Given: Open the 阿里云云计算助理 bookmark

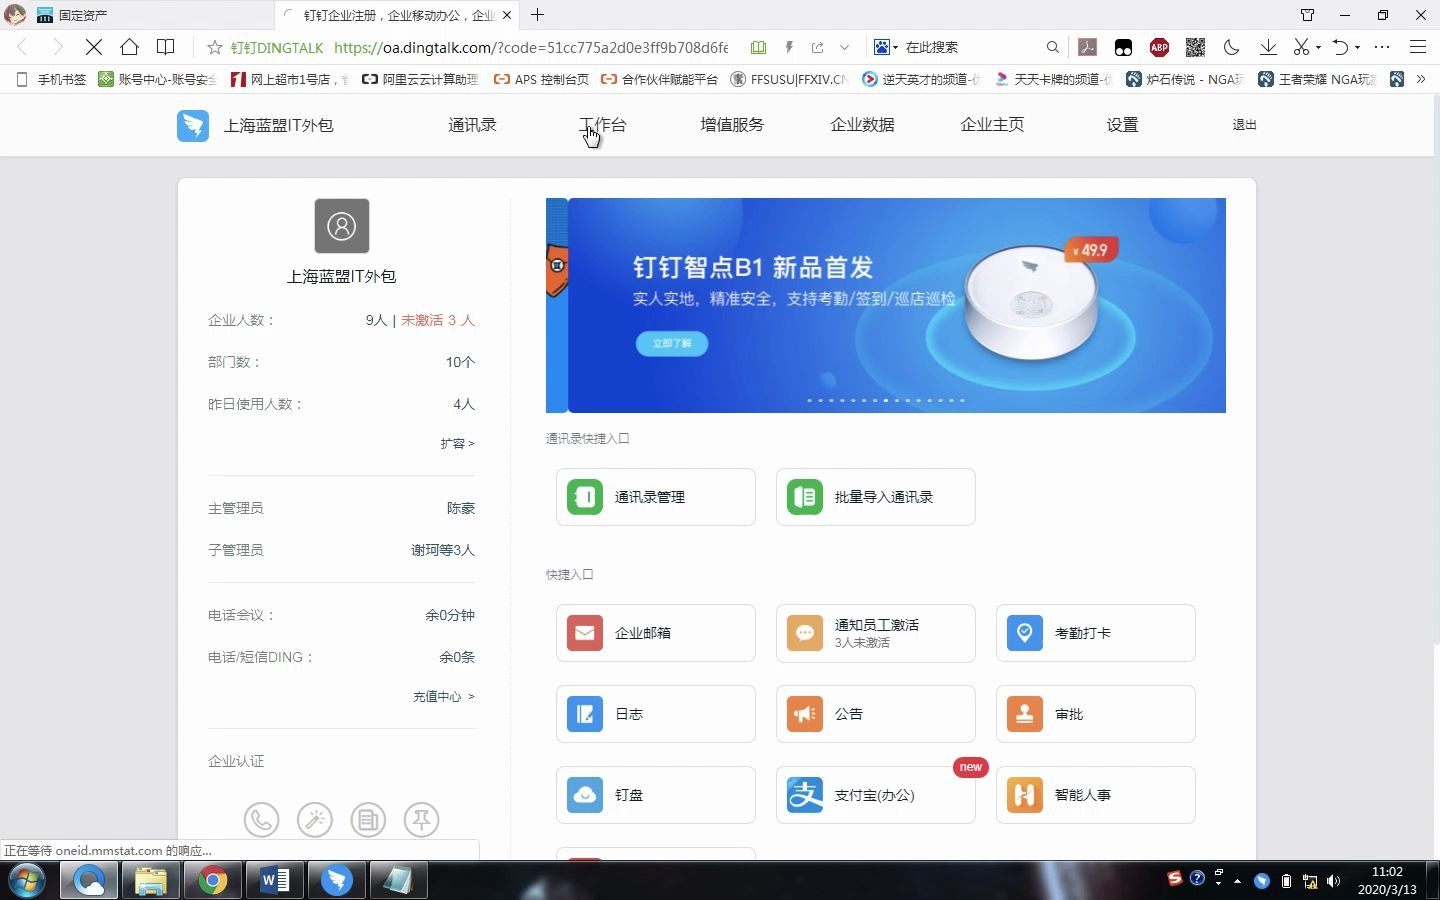Looking at the screenshot, I should click(420, 79).
